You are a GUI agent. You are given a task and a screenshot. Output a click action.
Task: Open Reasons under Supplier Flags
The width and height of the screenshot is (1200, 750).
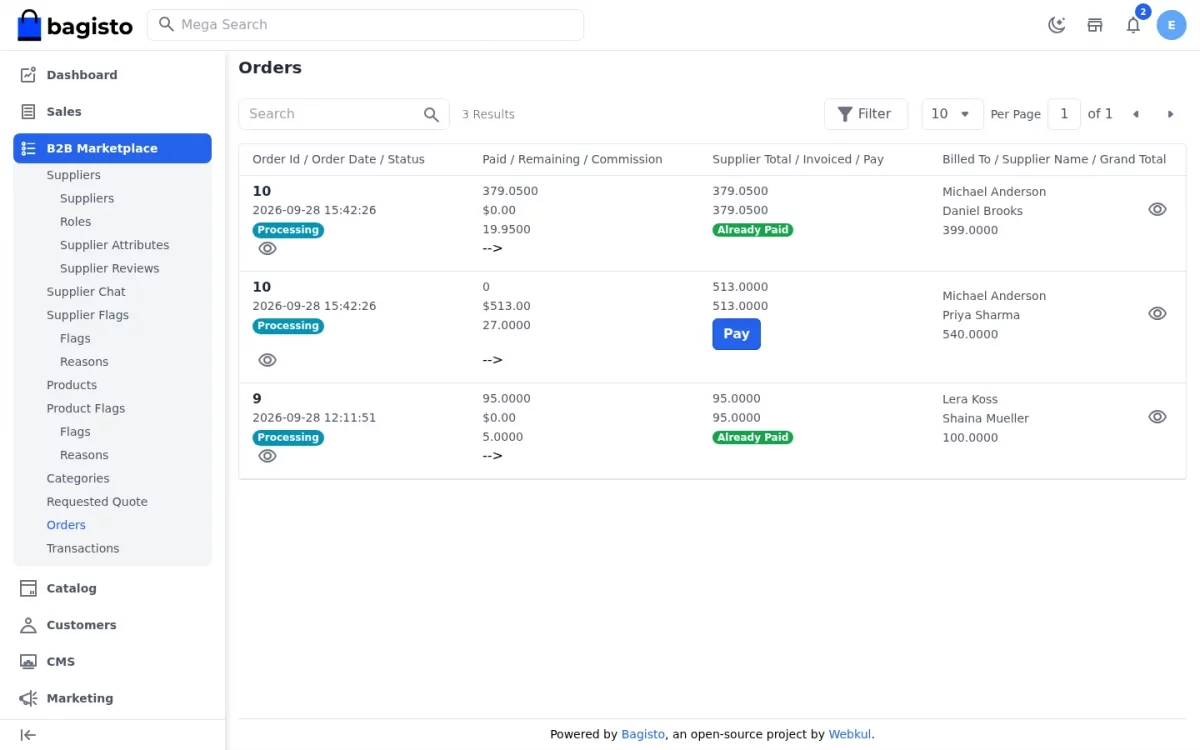[84, 362]
